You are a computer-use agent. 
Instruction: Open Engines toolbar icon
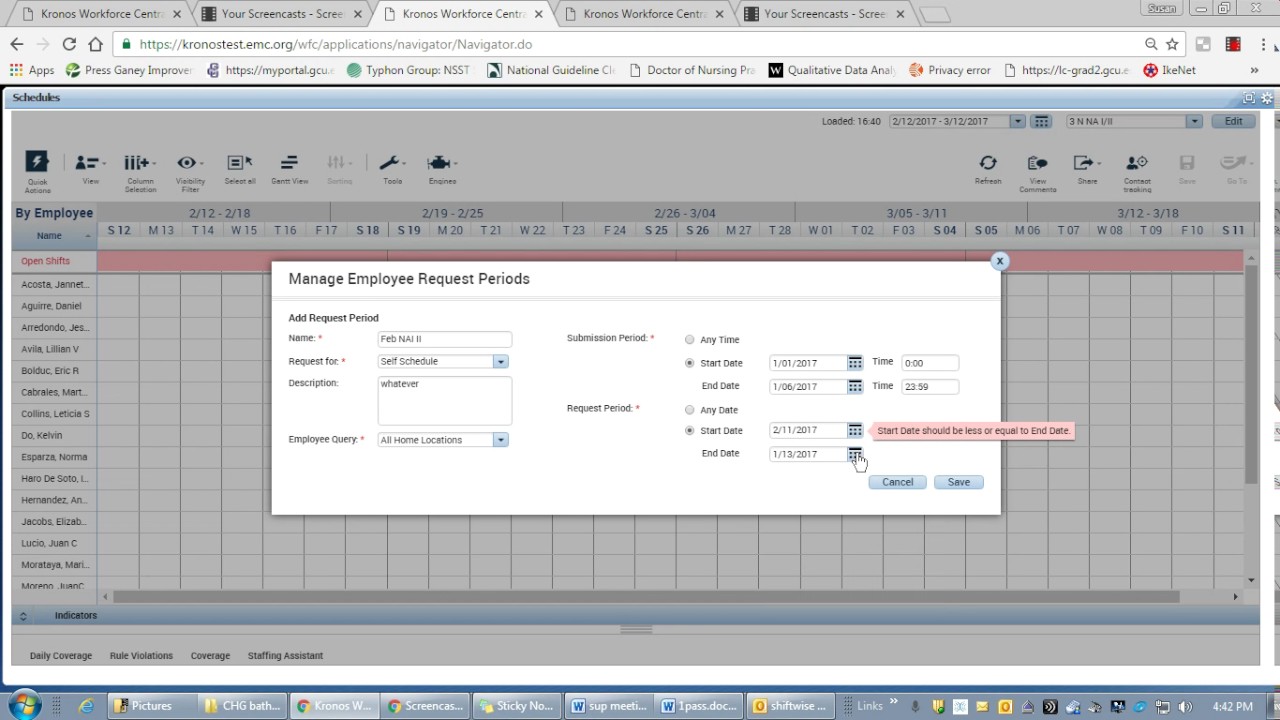[x=440, y=163]
